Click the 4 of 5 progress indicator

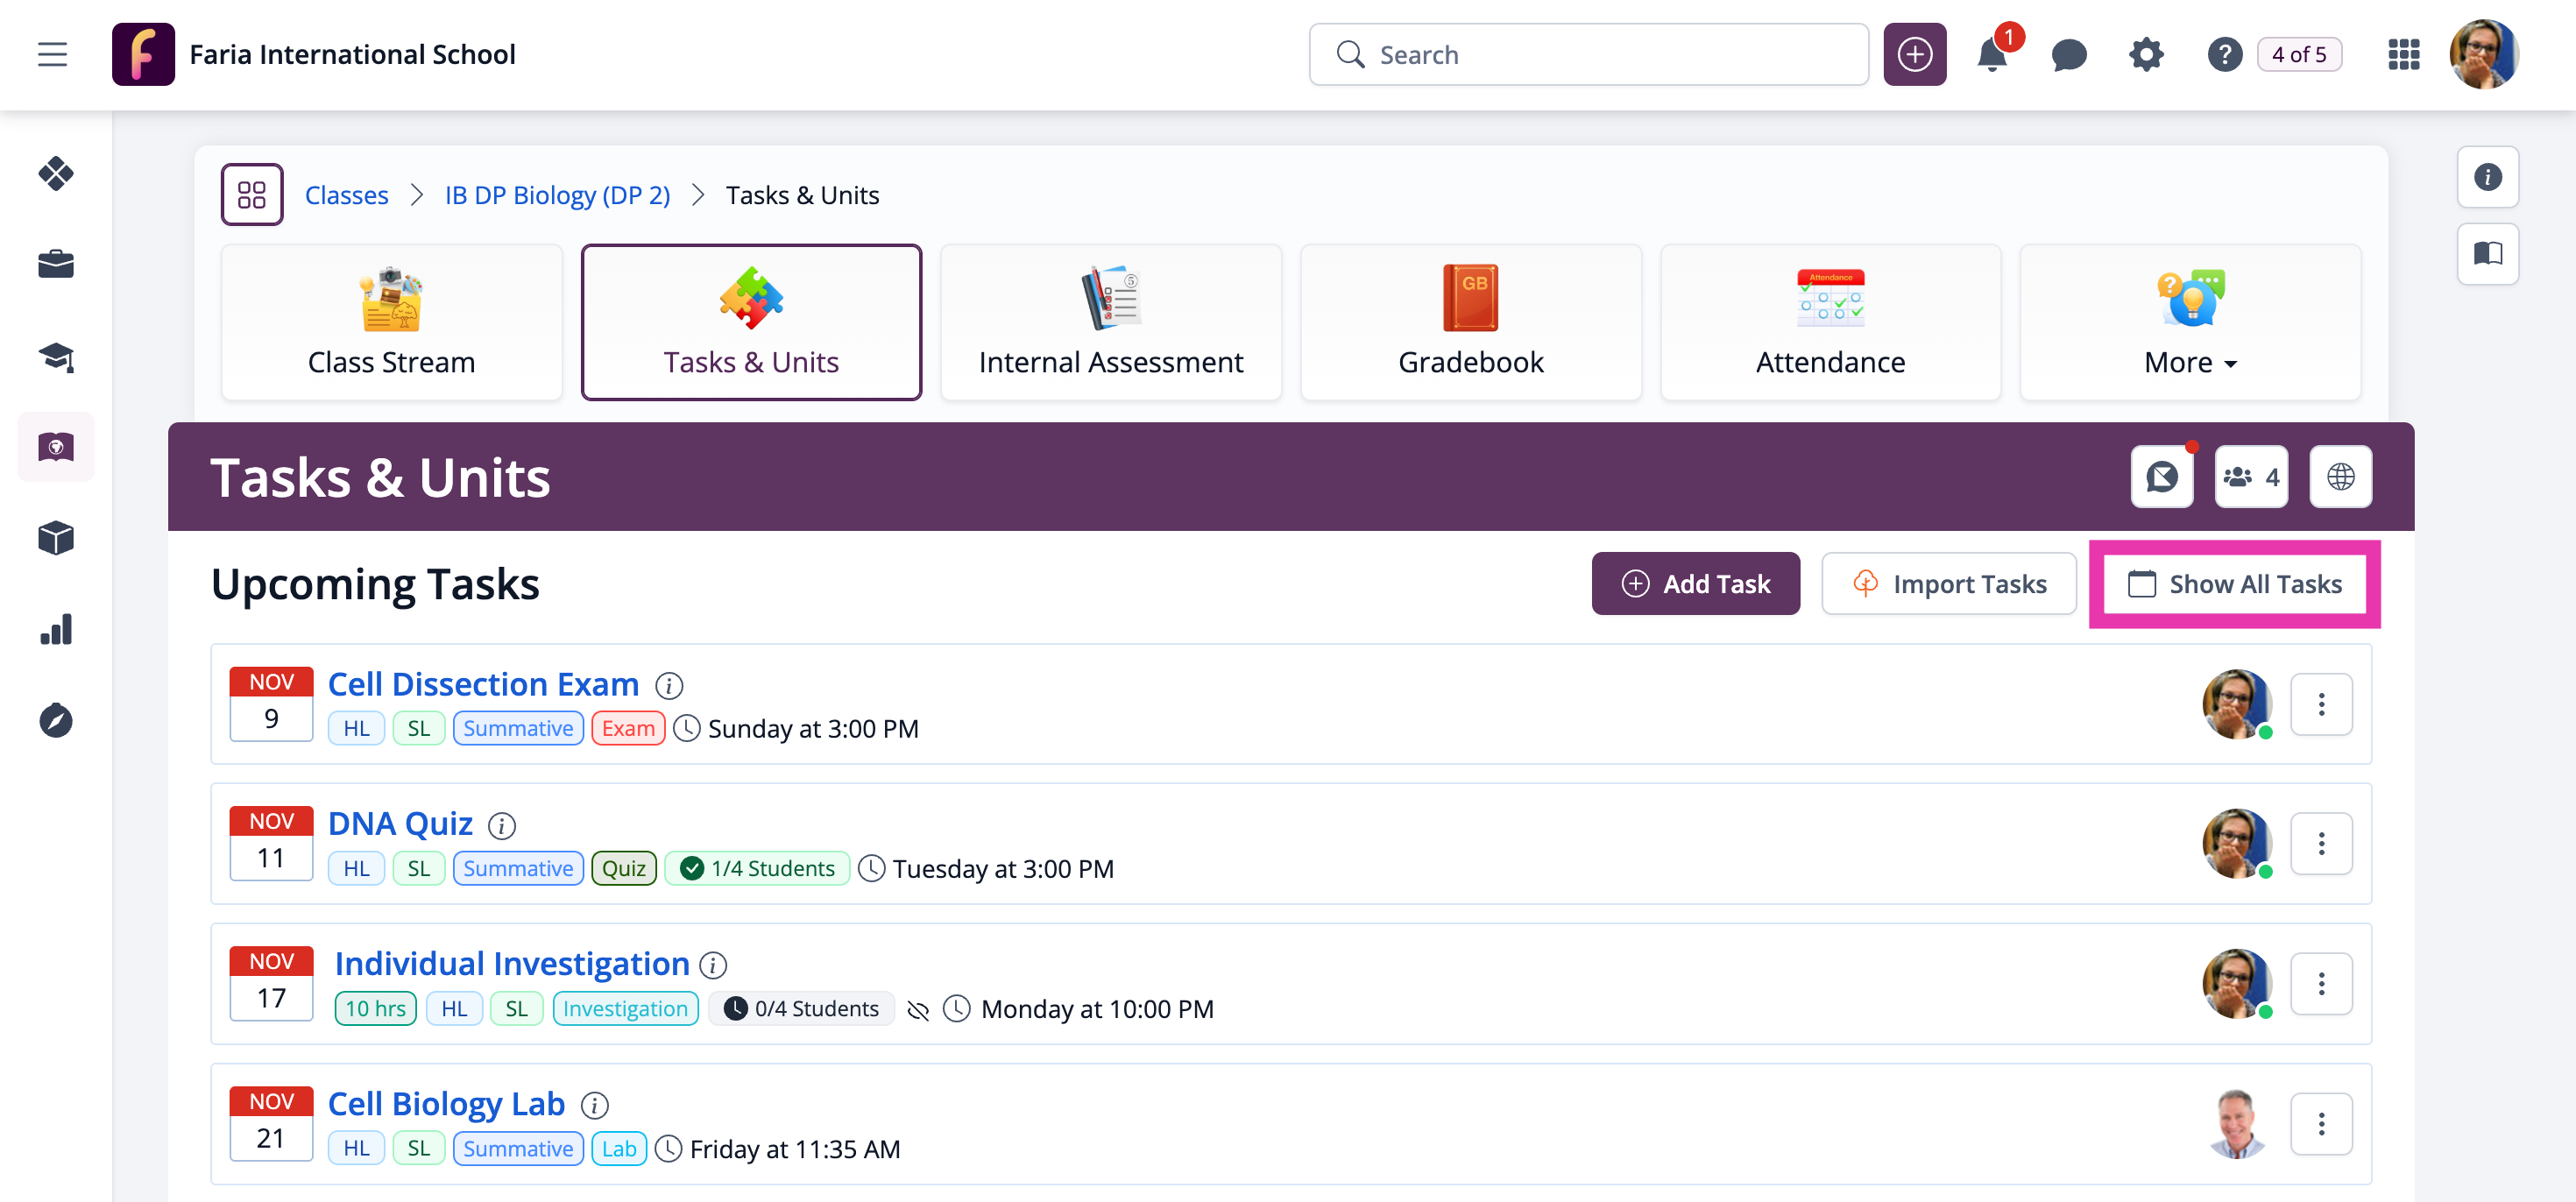tap(2299, 54)
